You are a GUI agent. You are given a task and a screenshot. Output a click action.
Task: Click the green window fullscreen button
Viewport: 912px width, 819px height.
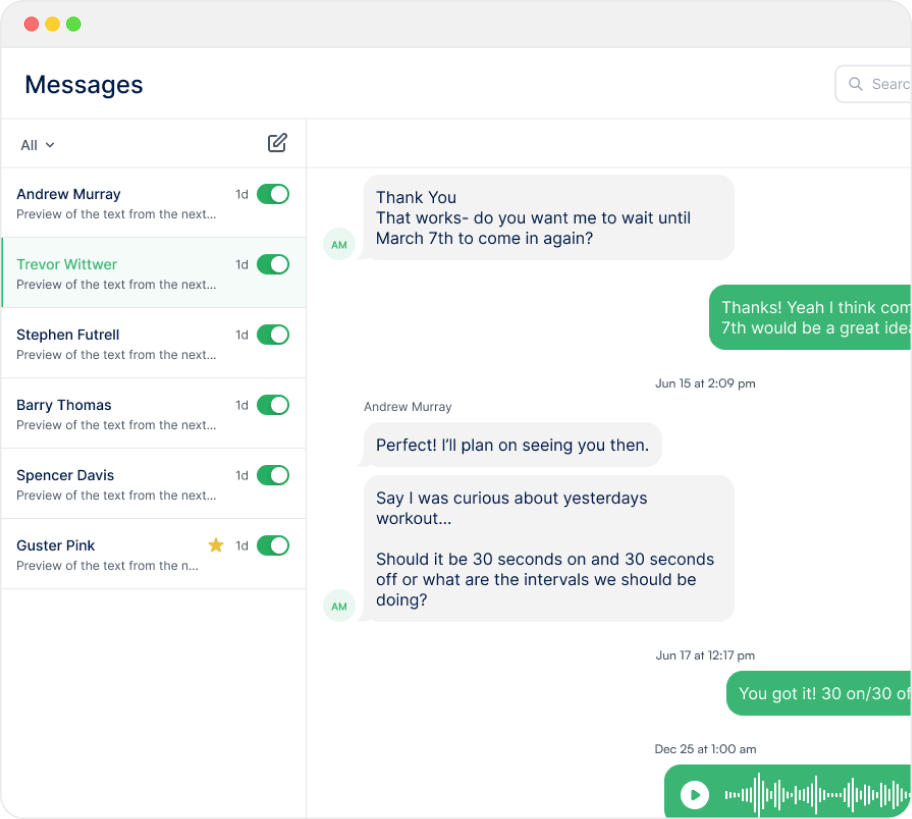pyautogui.click(x=73, y=24)
